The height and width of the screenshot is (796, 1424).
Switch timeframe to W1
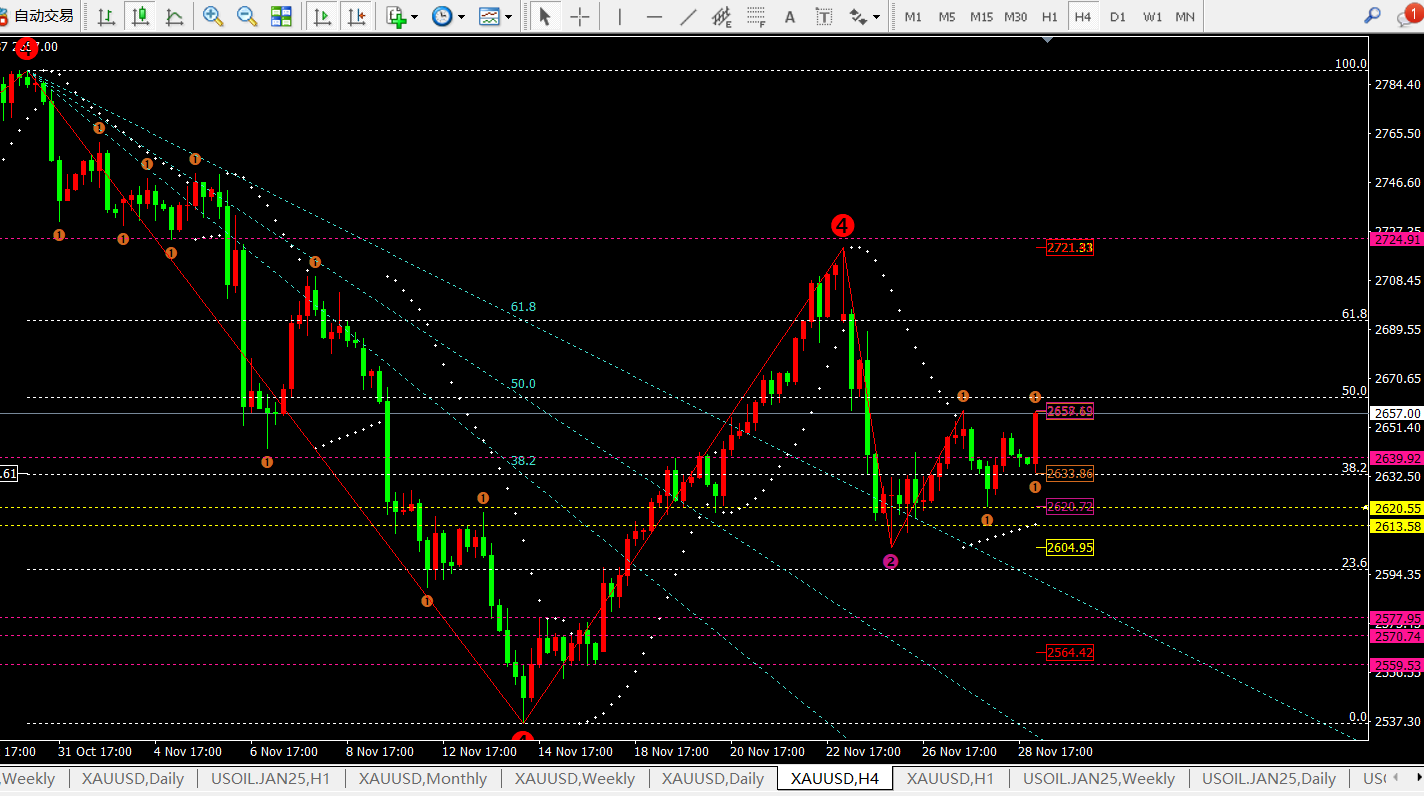[1152, 16]
